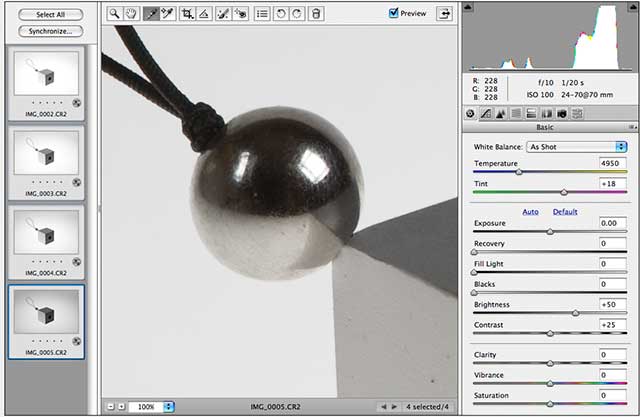Click the Temperature value field 4950
Screen dimensions: 640x417
coord(613,163)
